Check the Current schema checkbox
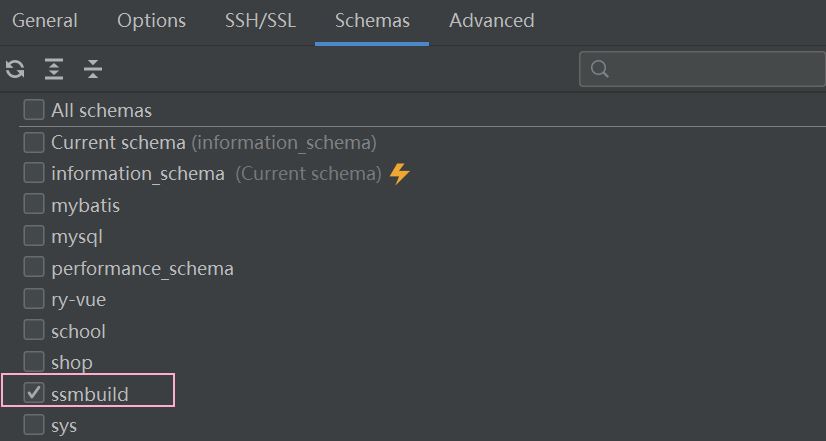The image size is (826, 441). pyautogui.click(x=35, y=142)
